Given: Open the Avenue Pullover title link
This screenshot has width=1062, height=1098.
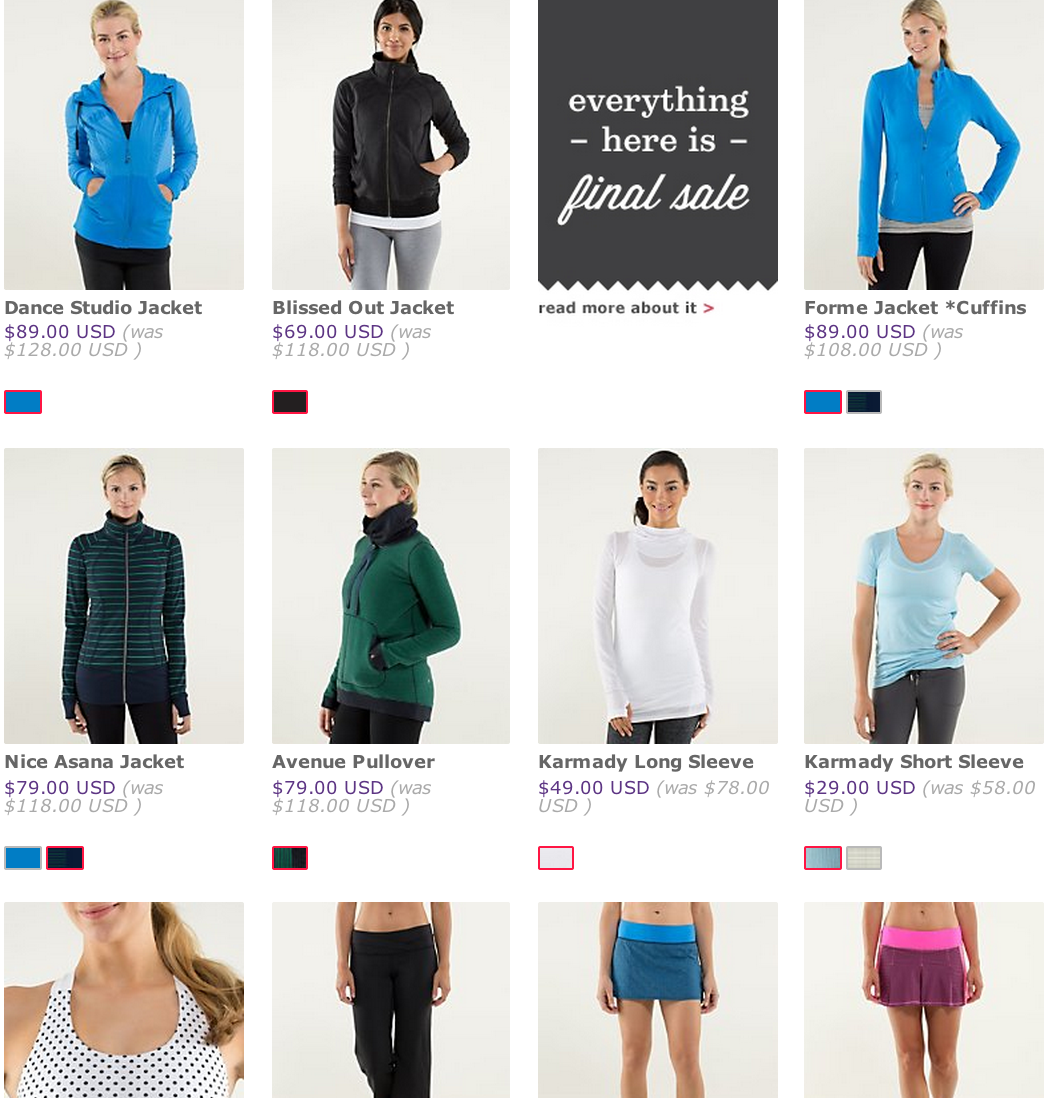Looking at the screenshot, I should (353, 761).
